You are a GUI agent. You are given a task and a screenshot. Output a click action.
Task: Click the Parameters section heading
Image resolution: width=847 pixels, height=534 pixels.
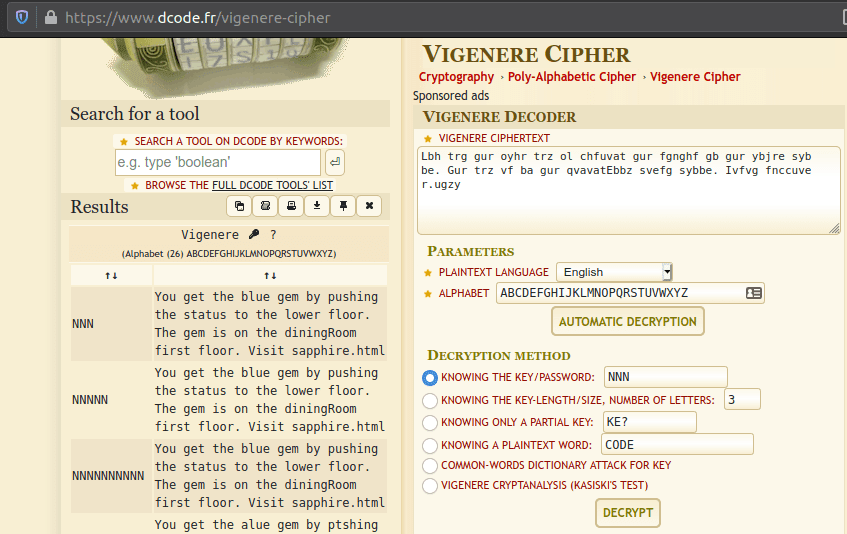click(x=470, y=252)
